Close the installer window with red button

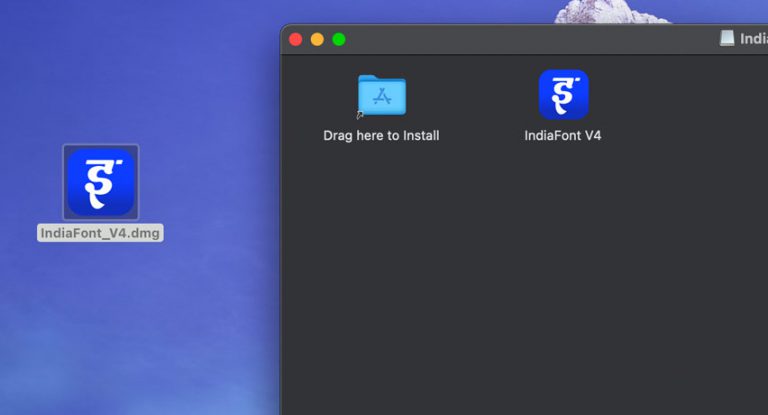click(x=296, y=39)
